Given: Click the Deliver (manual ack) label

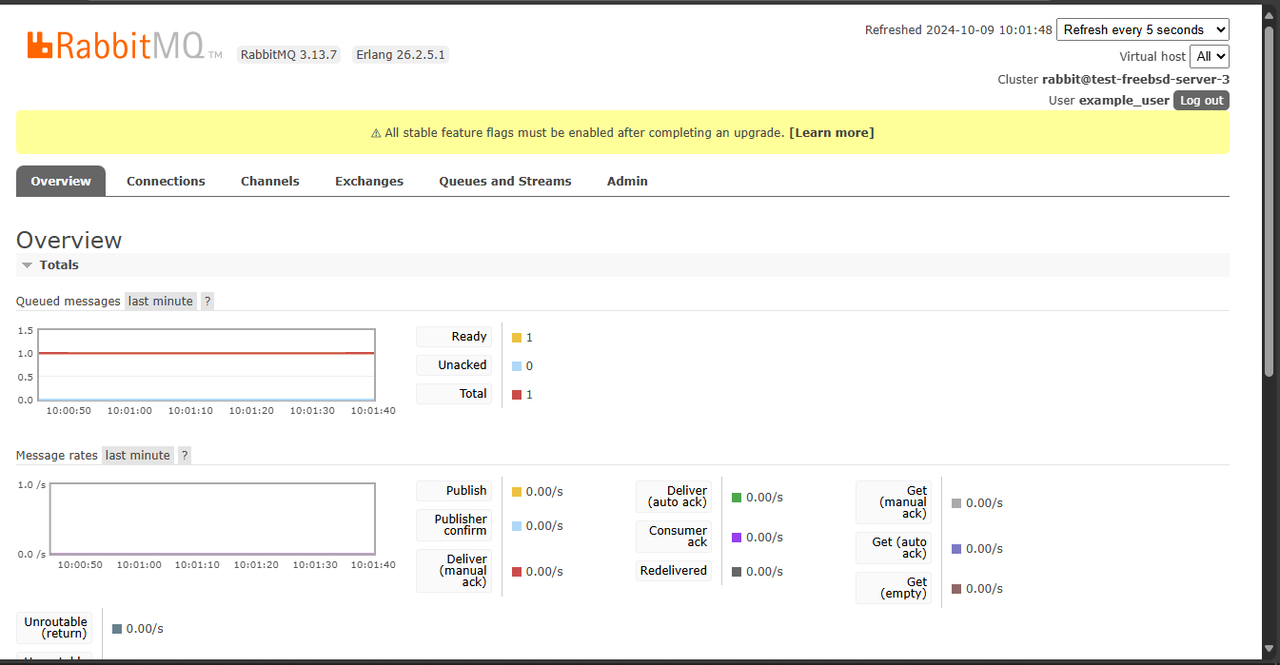Looking at the screenshot, I should 454,571.
